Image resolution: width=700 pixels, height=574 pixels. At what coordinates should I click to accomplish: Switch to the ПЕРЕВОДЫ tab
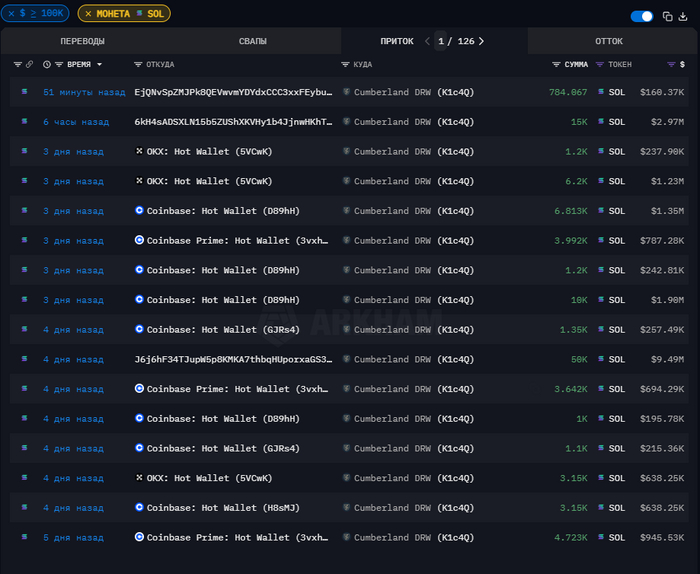coord(82,41)
